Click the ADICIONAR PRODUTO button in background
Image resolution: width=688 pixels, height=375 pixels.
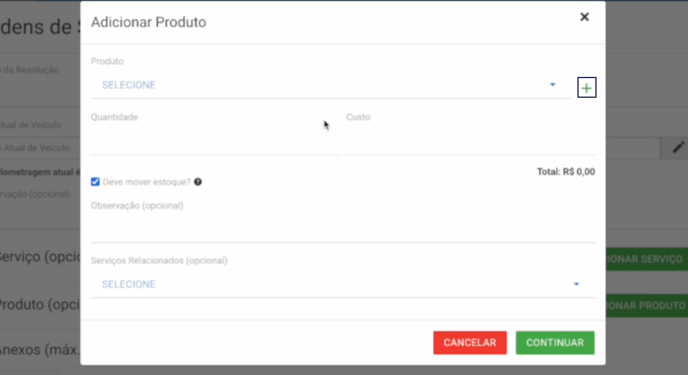647,306
